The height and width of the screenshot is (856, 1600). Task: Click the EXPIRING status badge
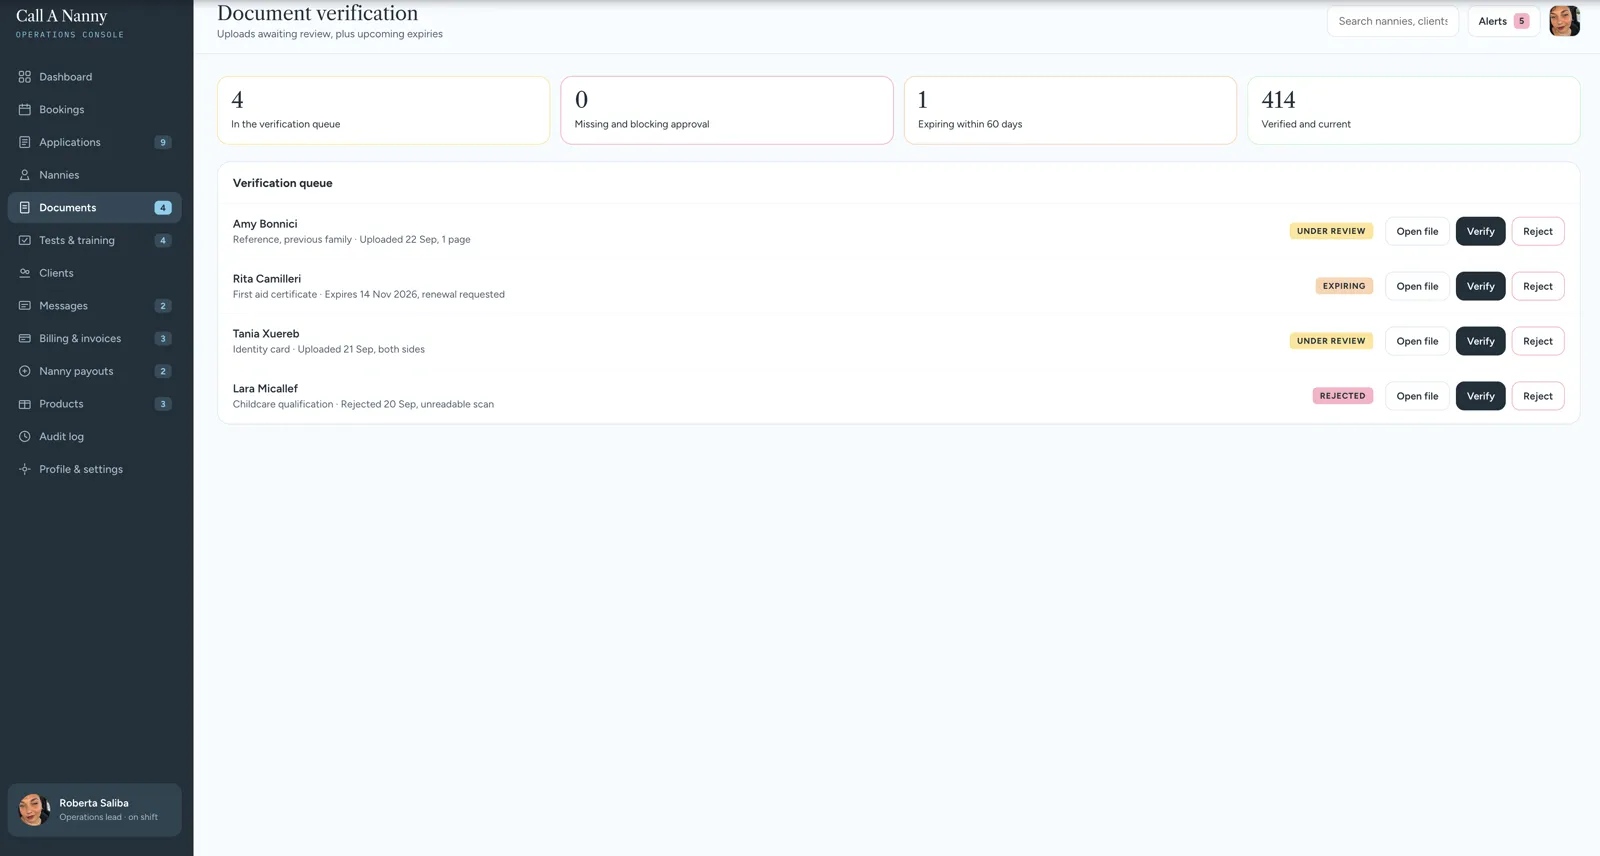tap(1344, 286)
